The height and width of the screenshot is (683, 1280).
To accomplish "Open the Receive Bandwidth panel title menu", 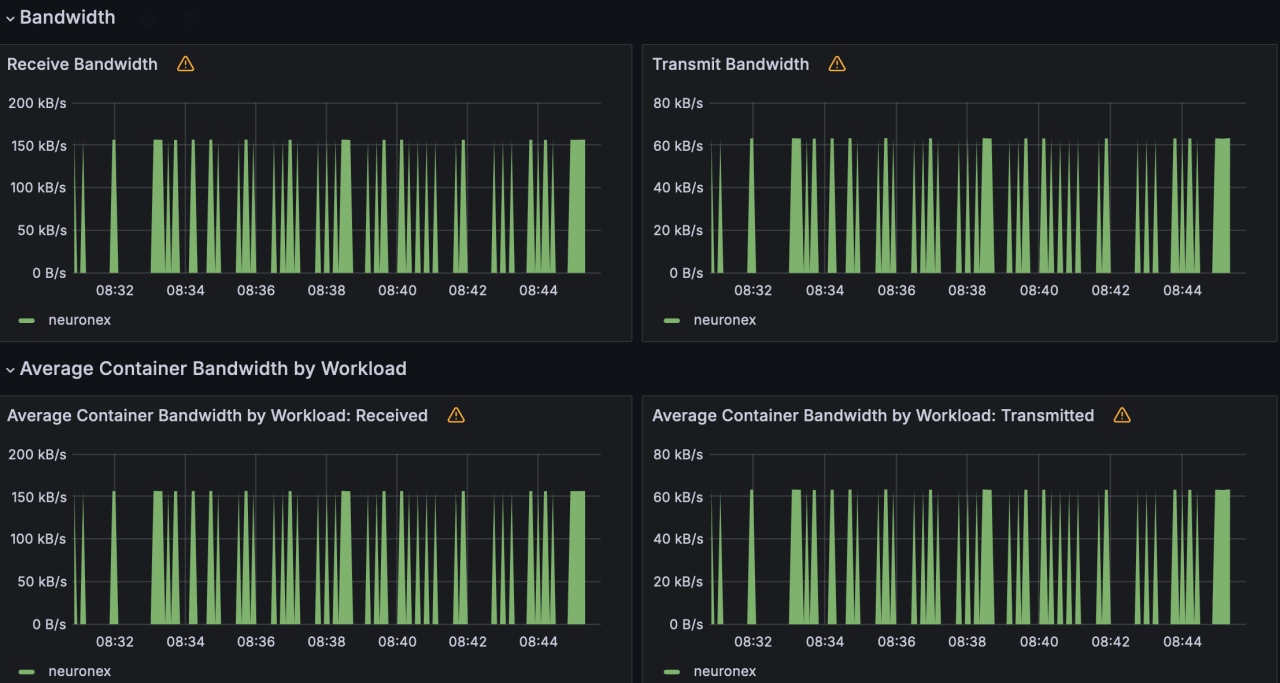I will click(x=82, y=64).
